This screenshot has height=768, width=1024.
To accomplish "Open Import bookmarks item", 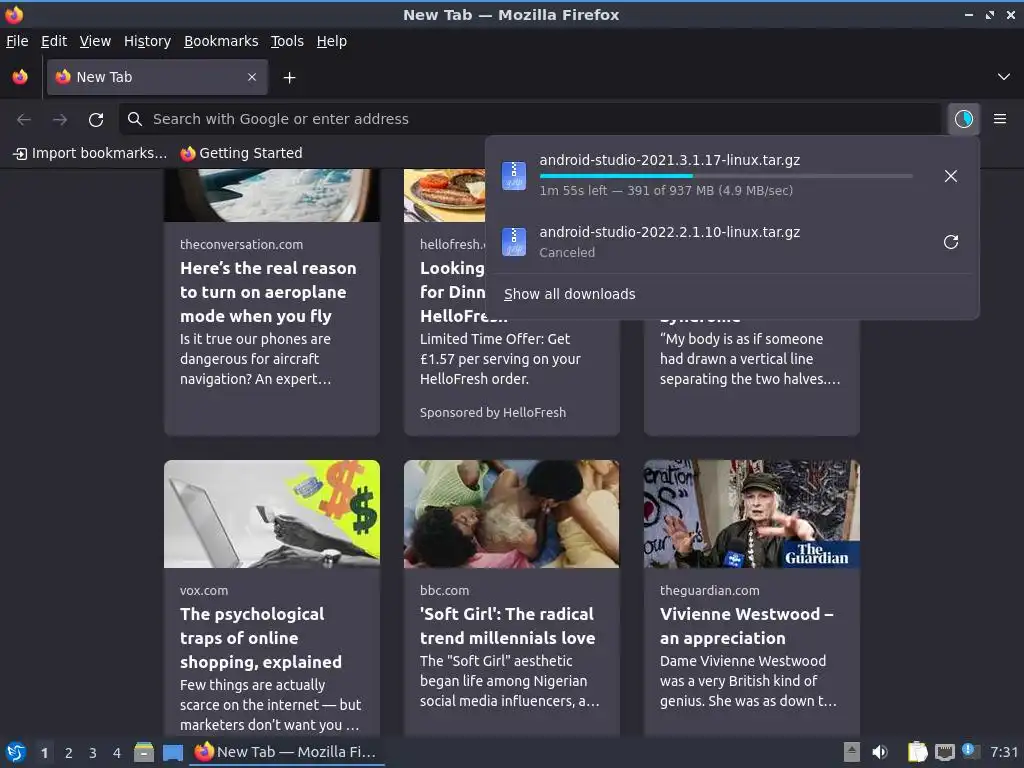I will [x=90, y=153].
